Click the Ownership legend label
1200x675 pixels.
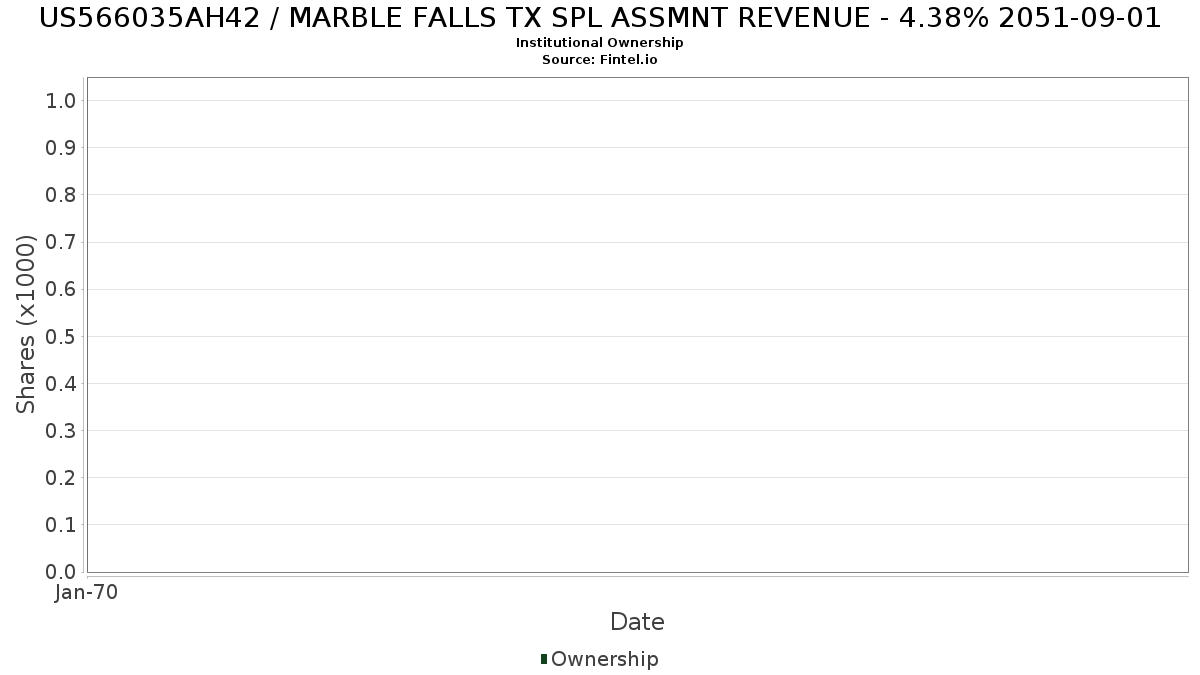pyautogui.click(x=604, y=659)
